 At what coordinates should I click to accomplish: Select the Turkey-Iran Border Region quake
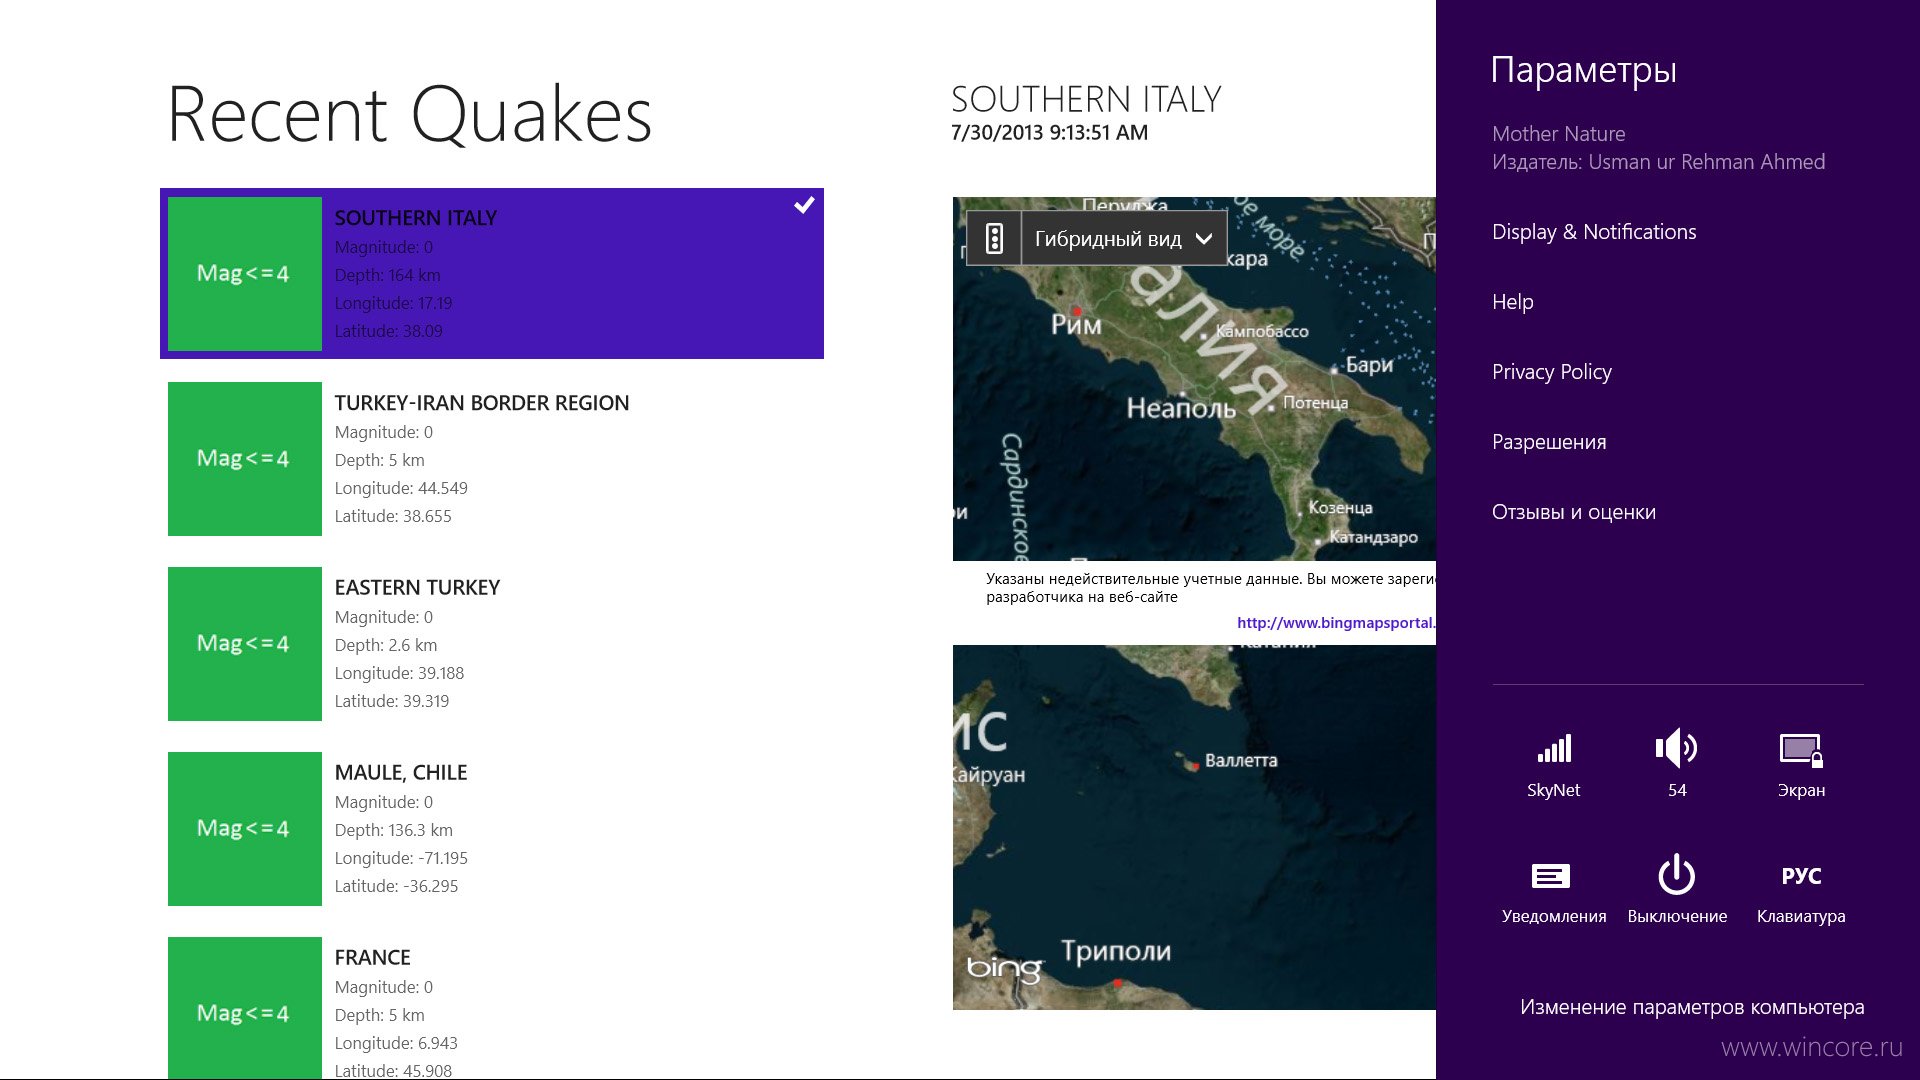click(492, 459)
